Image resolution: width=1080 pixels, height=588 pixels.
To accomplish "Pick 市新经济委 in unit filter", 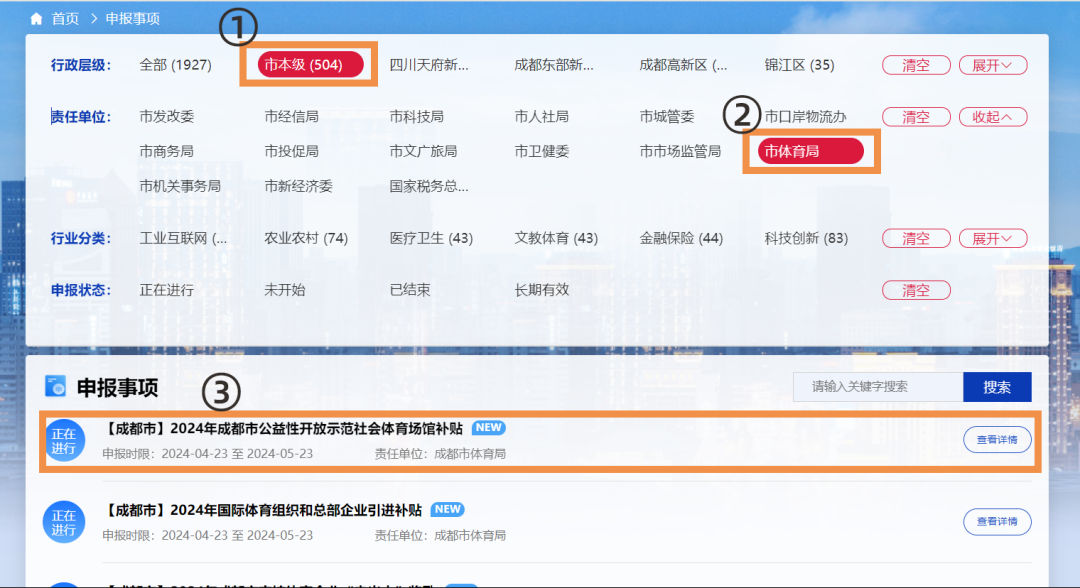I will tap(298, 186).
